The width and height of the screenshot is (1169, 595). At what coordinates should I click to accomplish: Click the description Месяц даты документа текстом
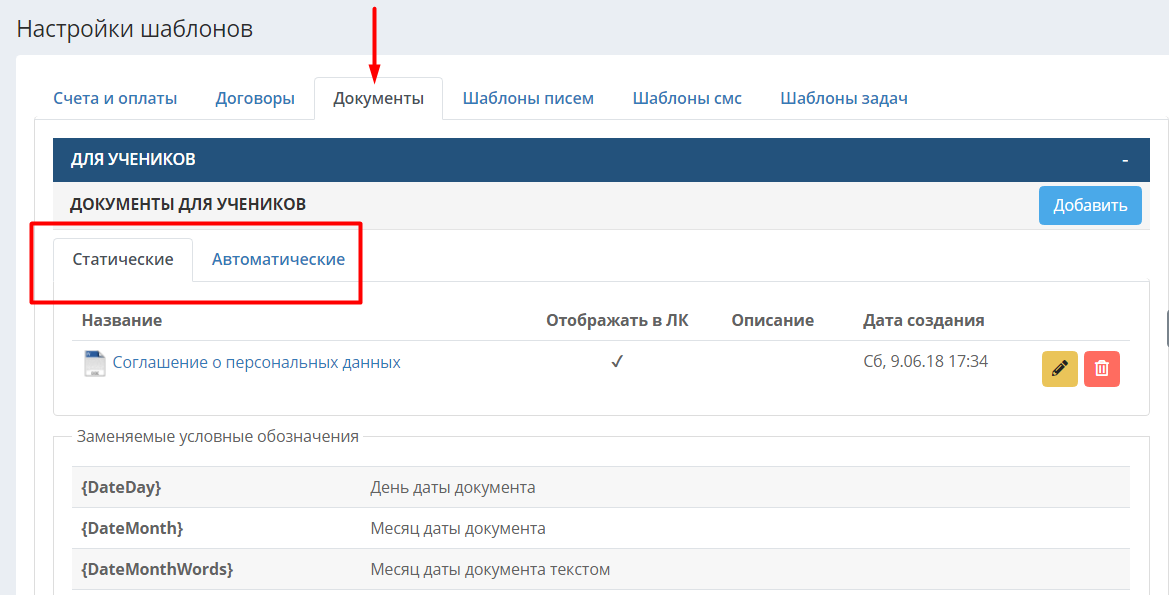[x=490, y=570]
